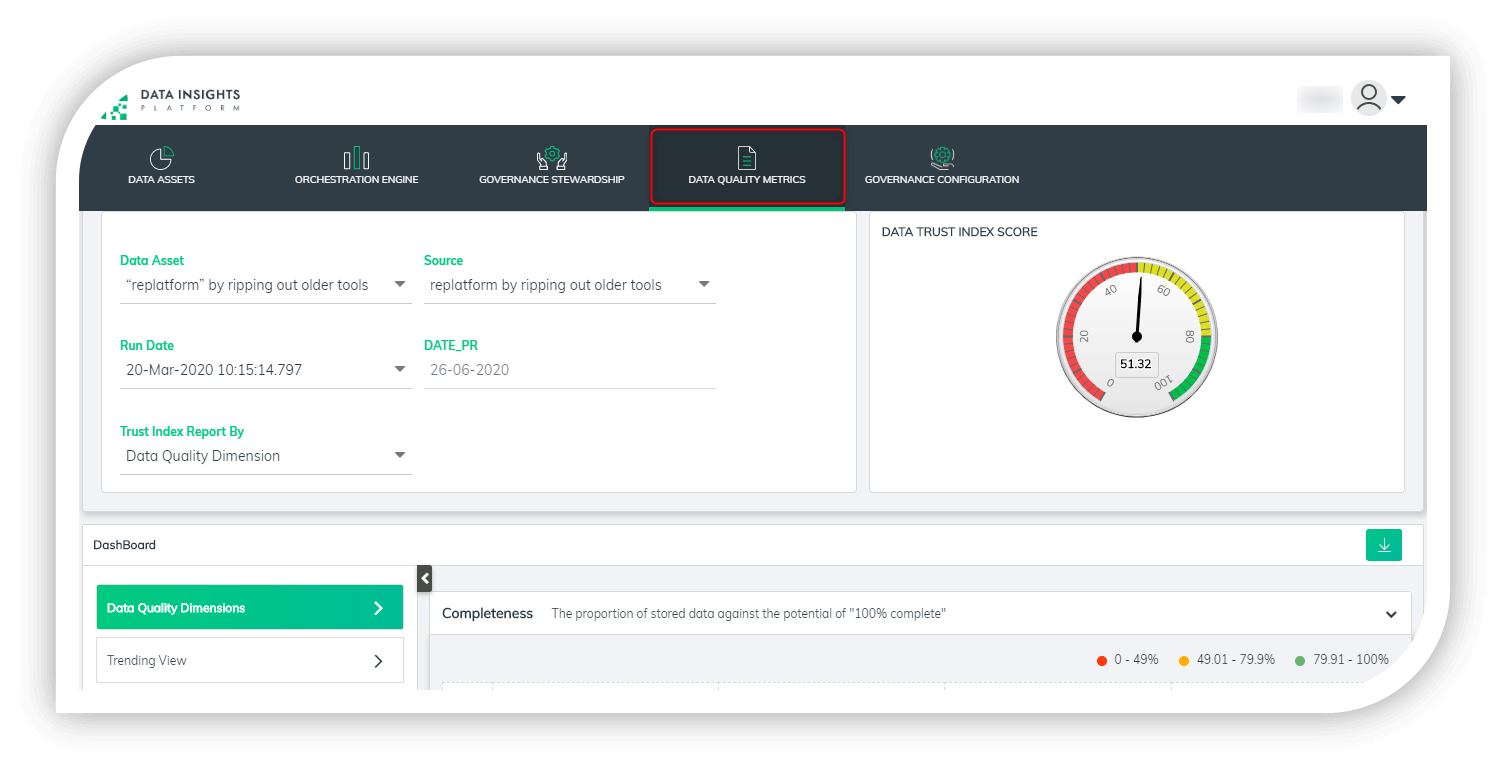Open the Governance Configuration gear icon
Image resolution: width=1506 pixels, height=770 pixels.
[x=941, y=157]
